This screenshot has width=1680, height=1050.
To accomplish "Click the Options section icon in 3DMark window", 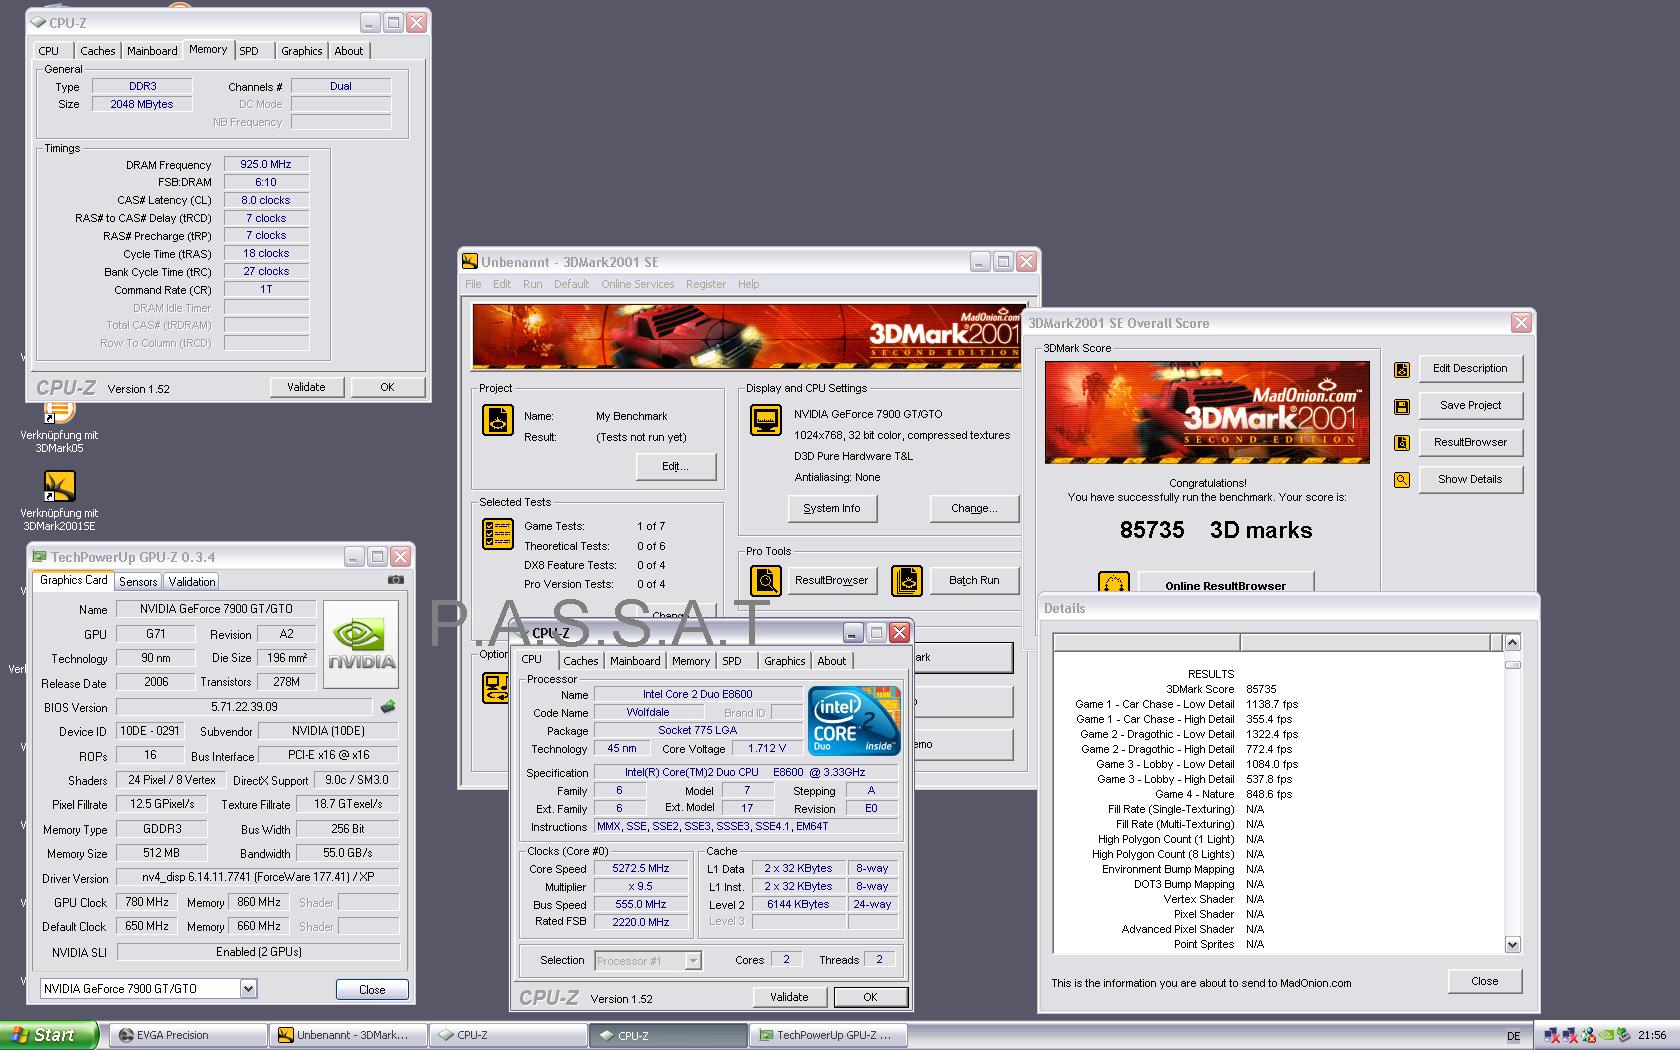I will click(x=496, y=687).
